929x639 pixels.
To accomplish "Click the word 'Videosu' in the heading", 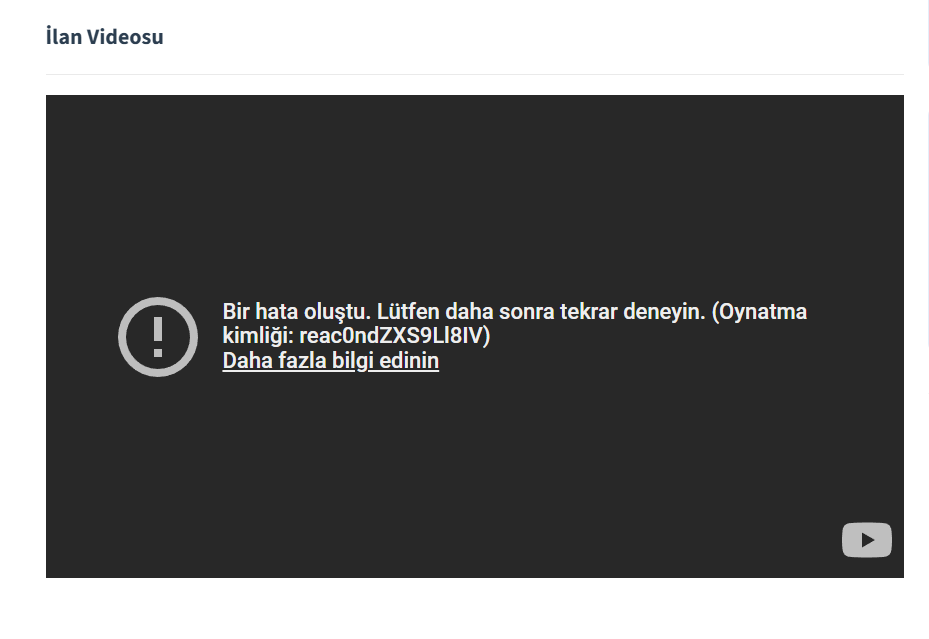I will pyautogui.click(x=125, y=37).
